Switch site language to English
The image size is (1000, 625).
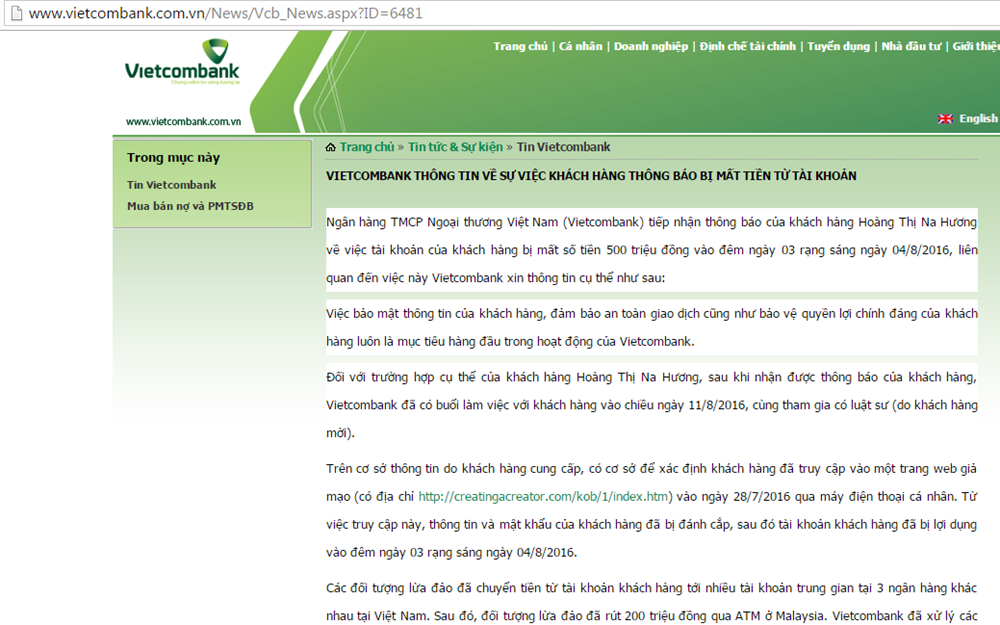tap(978, 119)
